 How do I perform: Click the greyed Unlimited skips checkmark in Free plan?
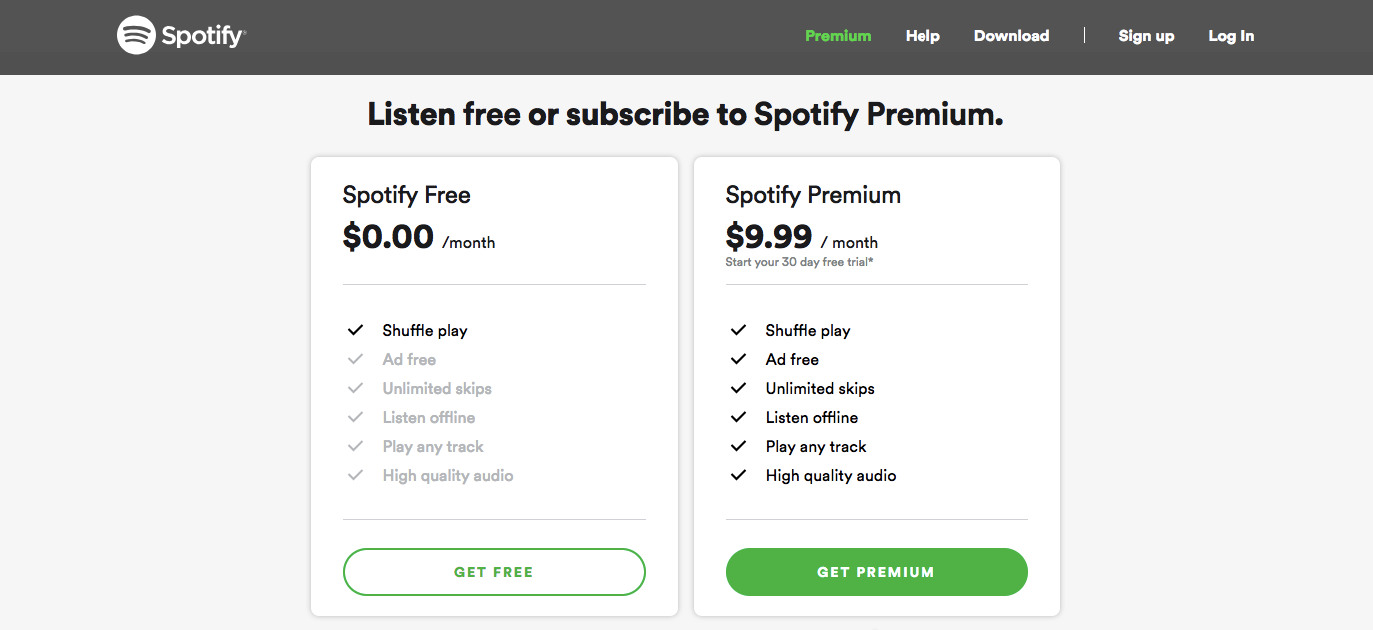tap(355, 388)
